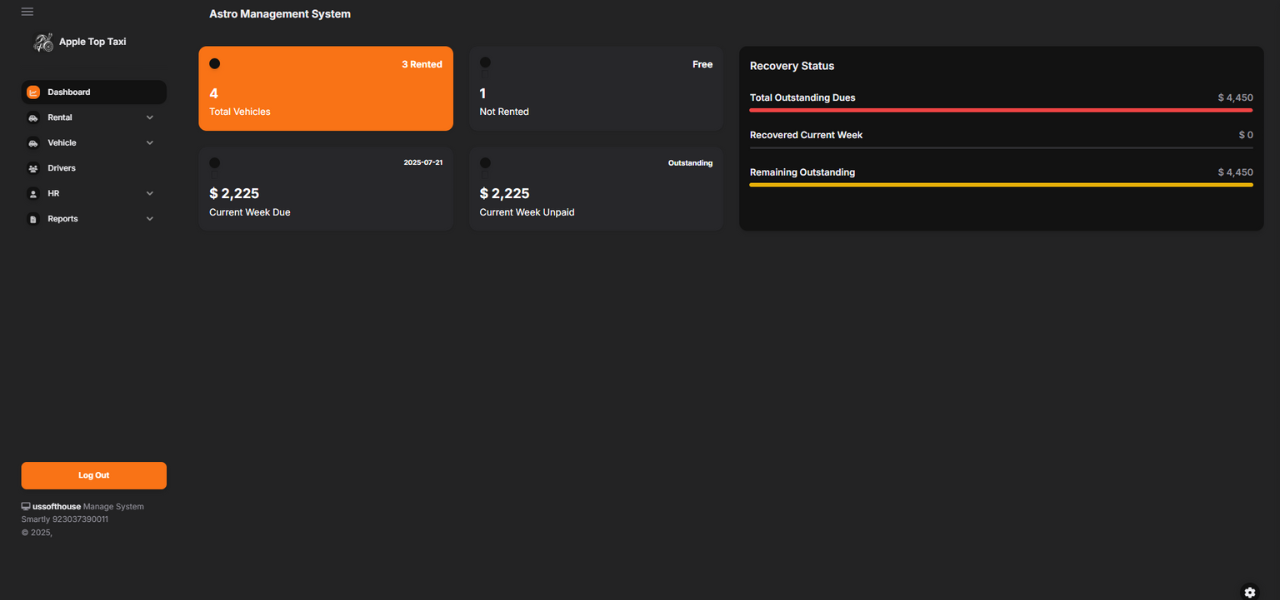Open the Current Week Unpaid card
Screen dimensions: 1280x600
596,188
